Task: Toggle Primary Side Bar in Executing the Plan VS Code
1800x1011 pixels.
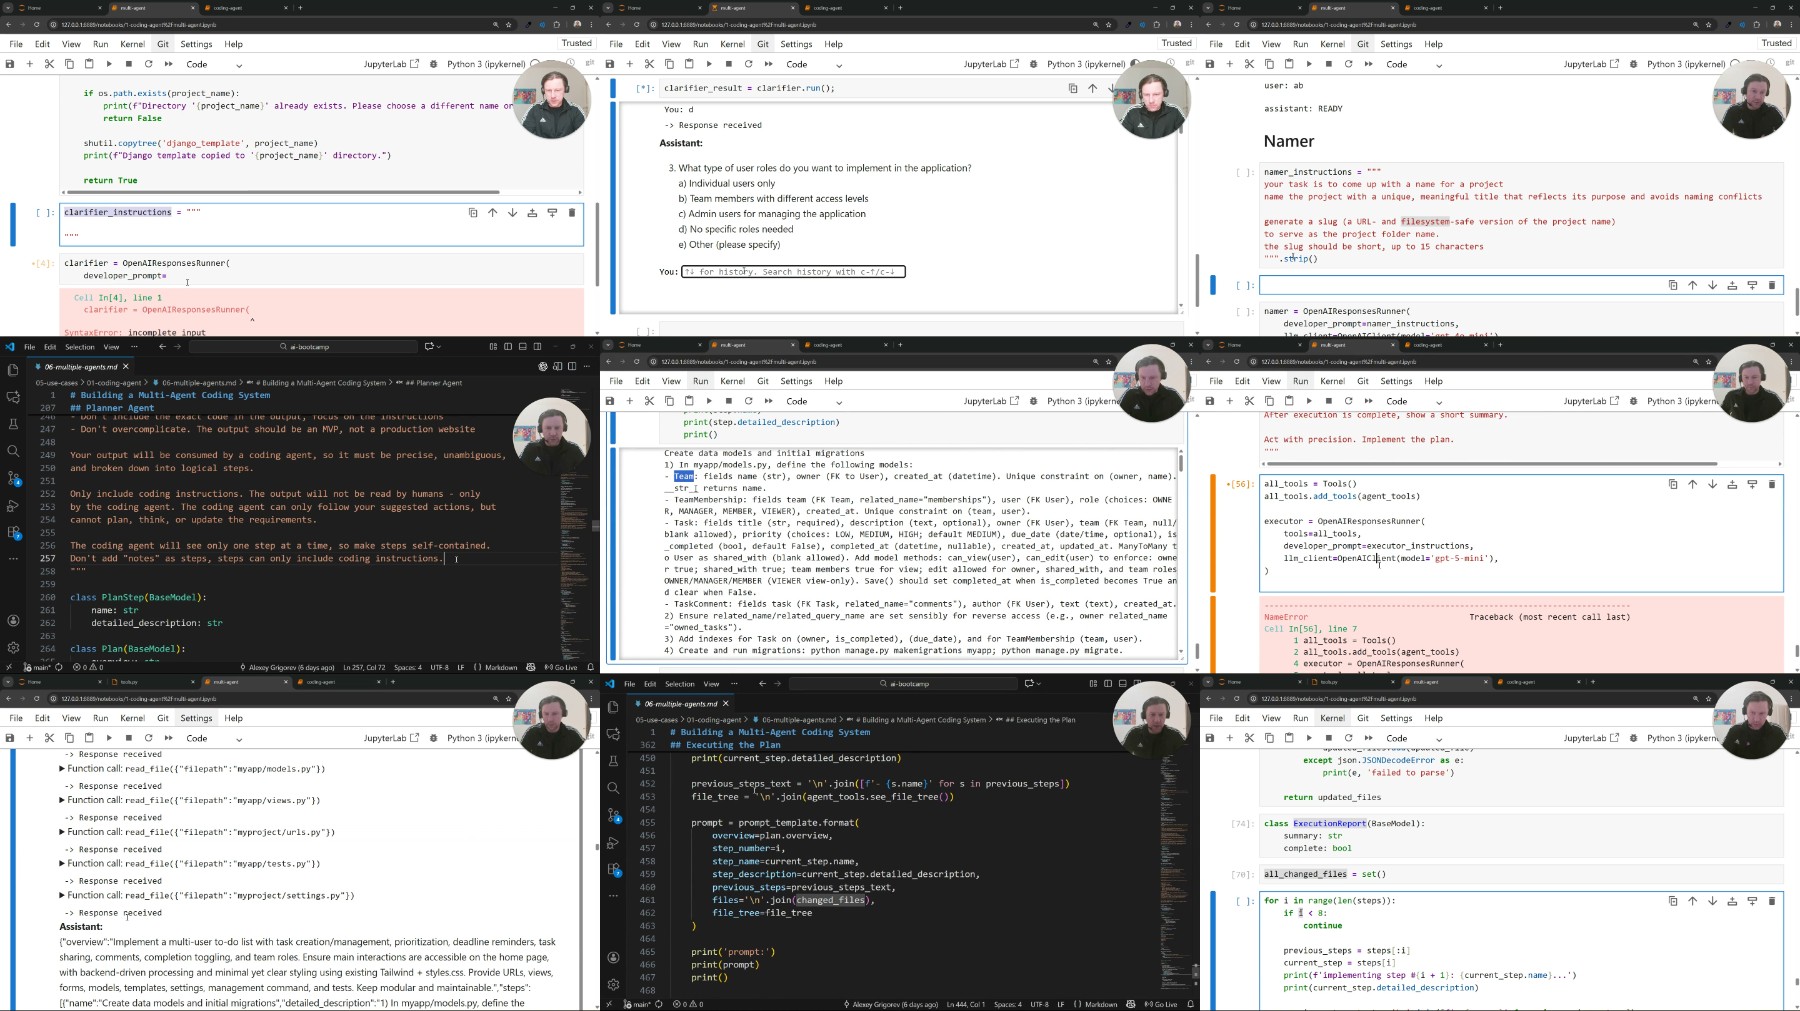Action: click(x=1107, y=684)
